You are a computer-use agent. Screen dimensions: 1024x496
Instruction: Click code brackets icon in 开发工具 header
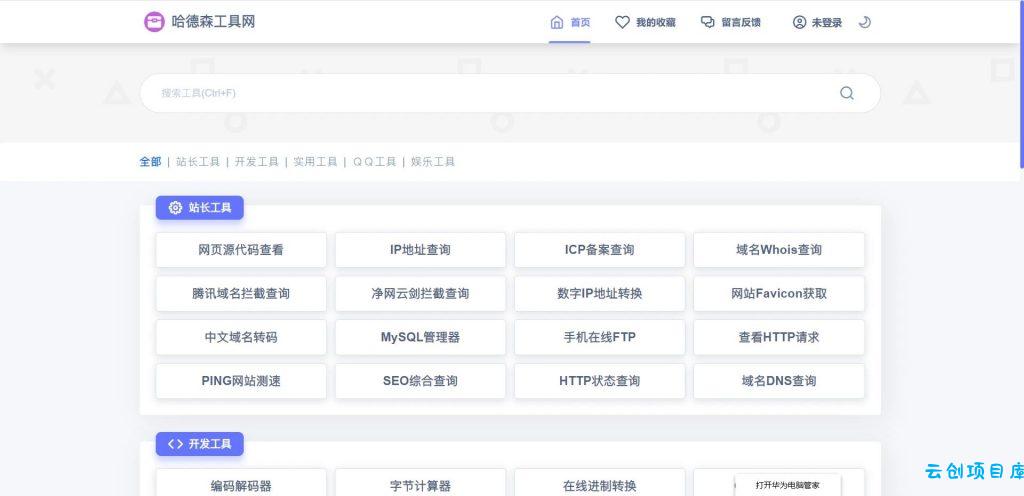(x=175, y=444)
